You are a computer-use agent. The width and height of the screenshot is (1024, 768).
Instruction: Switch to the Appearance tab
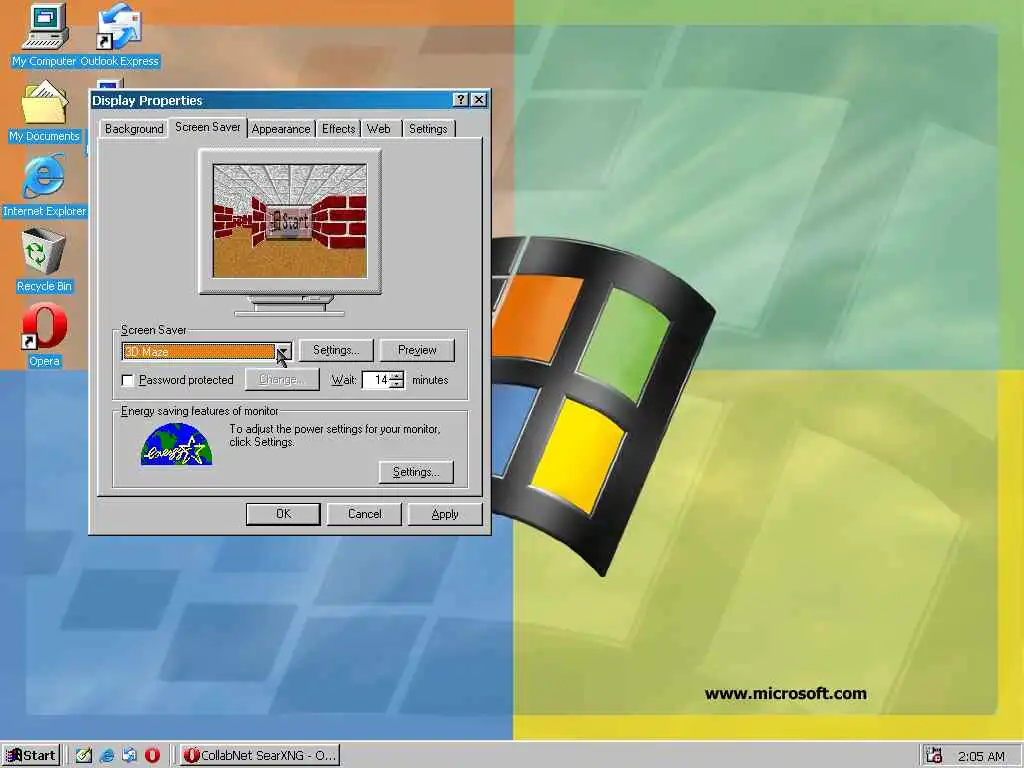[281, 129]
